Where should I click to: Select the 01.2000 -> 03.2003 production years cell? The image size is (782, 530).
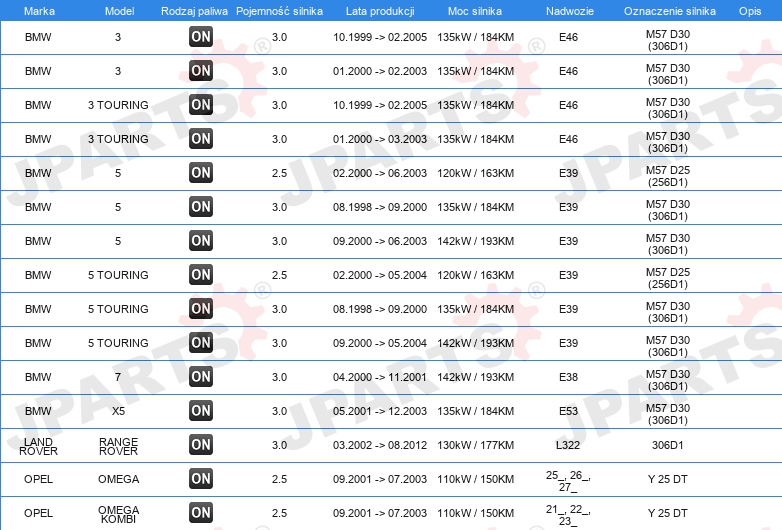380,139
